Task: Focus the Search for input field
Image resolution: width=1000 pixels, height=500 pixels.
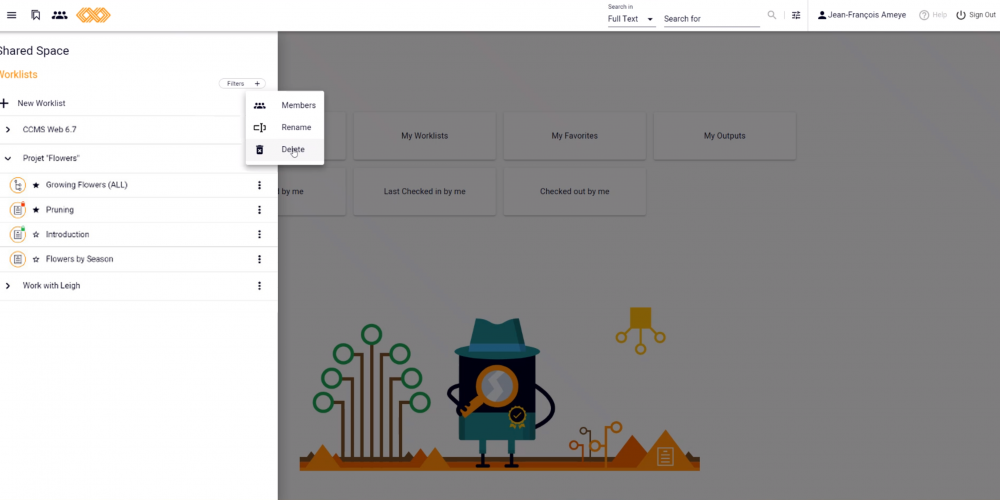Action: point(712,19)
